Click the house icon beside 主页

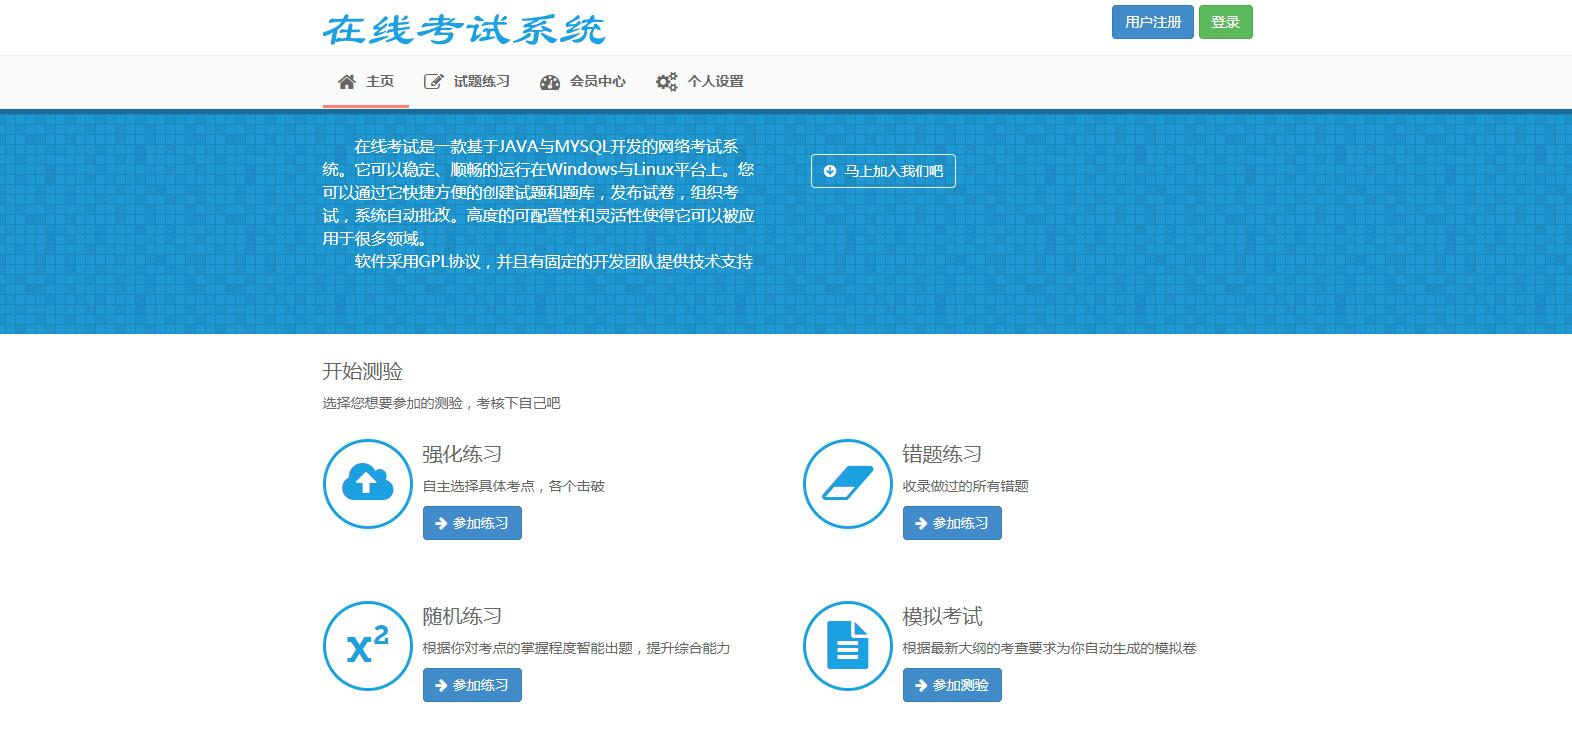click(347, 82)
